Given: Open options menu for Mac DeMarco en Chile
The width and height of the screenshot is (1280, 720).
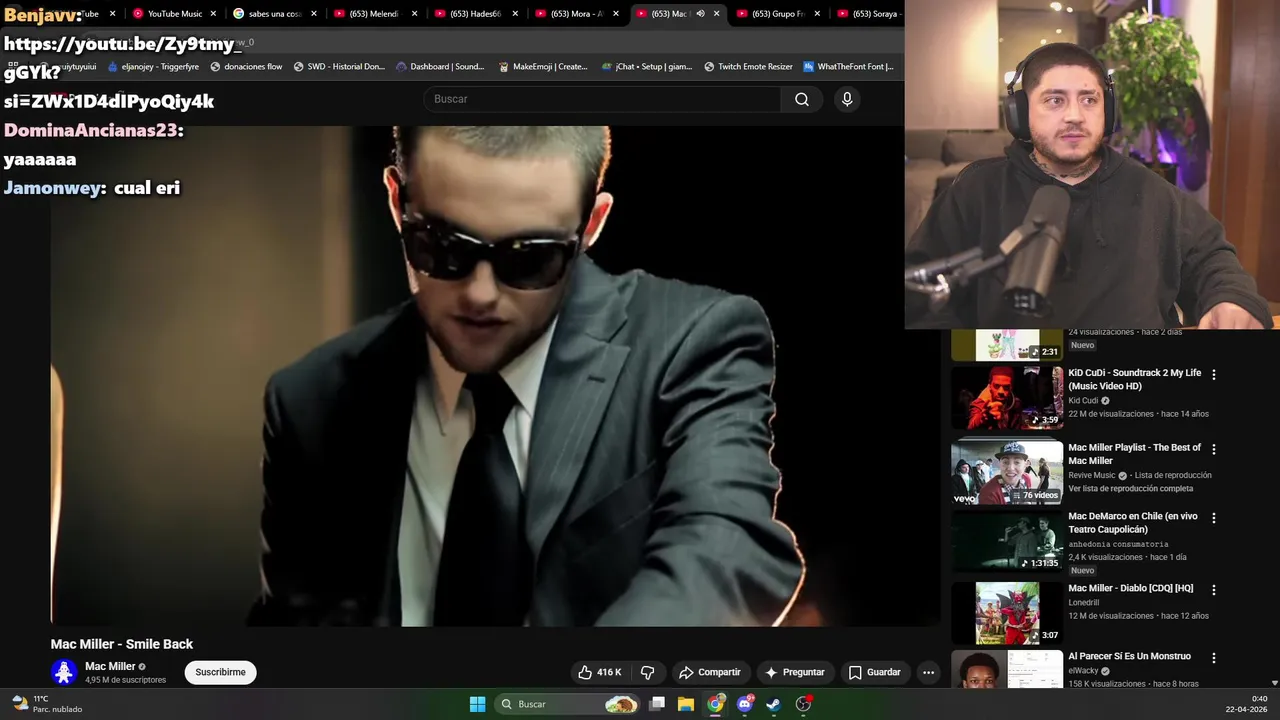Looking at the screenshot, I should pyautogui.click(x=1214, y=518).
